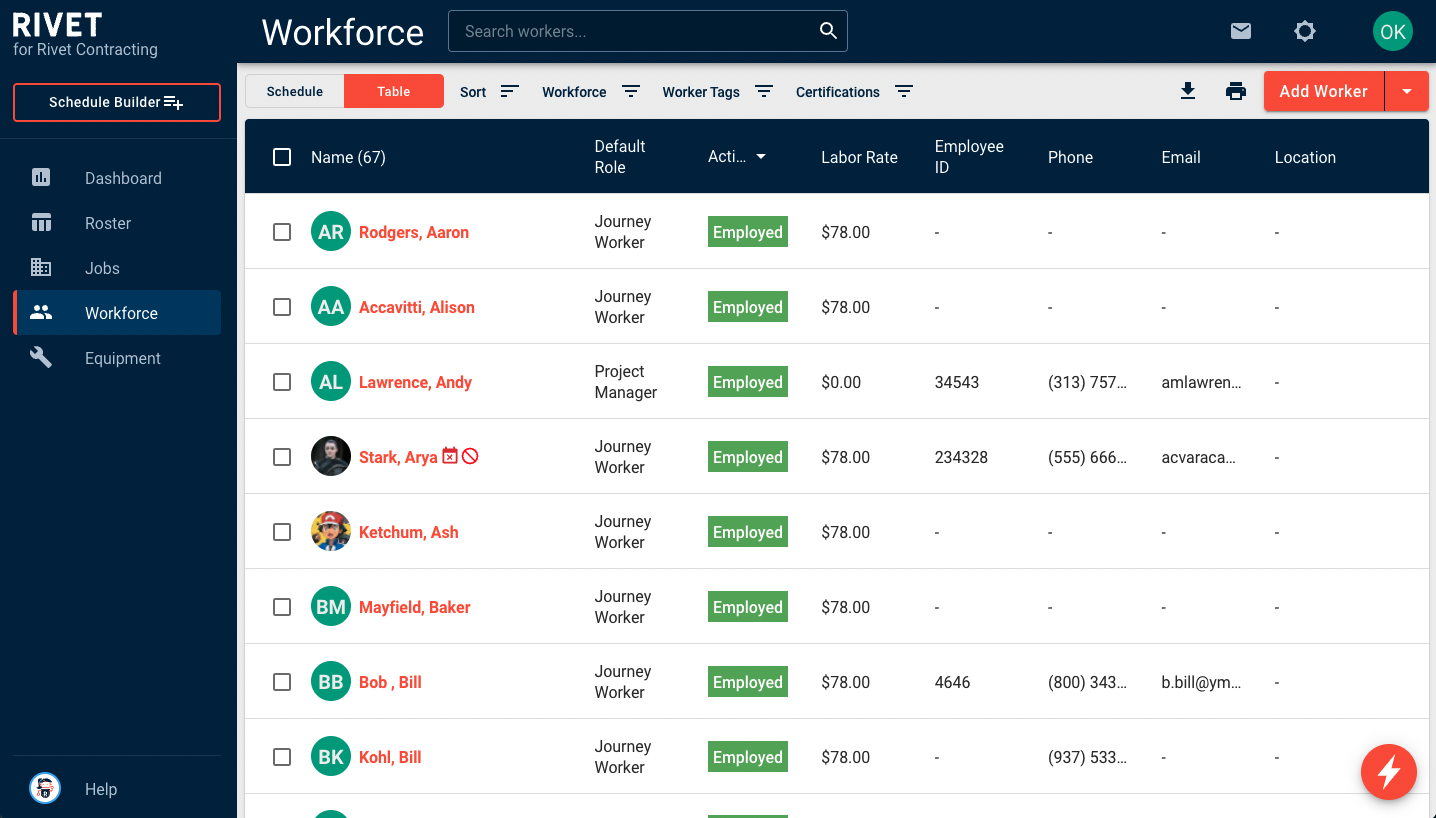Click Ash Ketchum's photo avatar
The width and height of the screenshot is (1436, 818).
[x=331, y=532]
